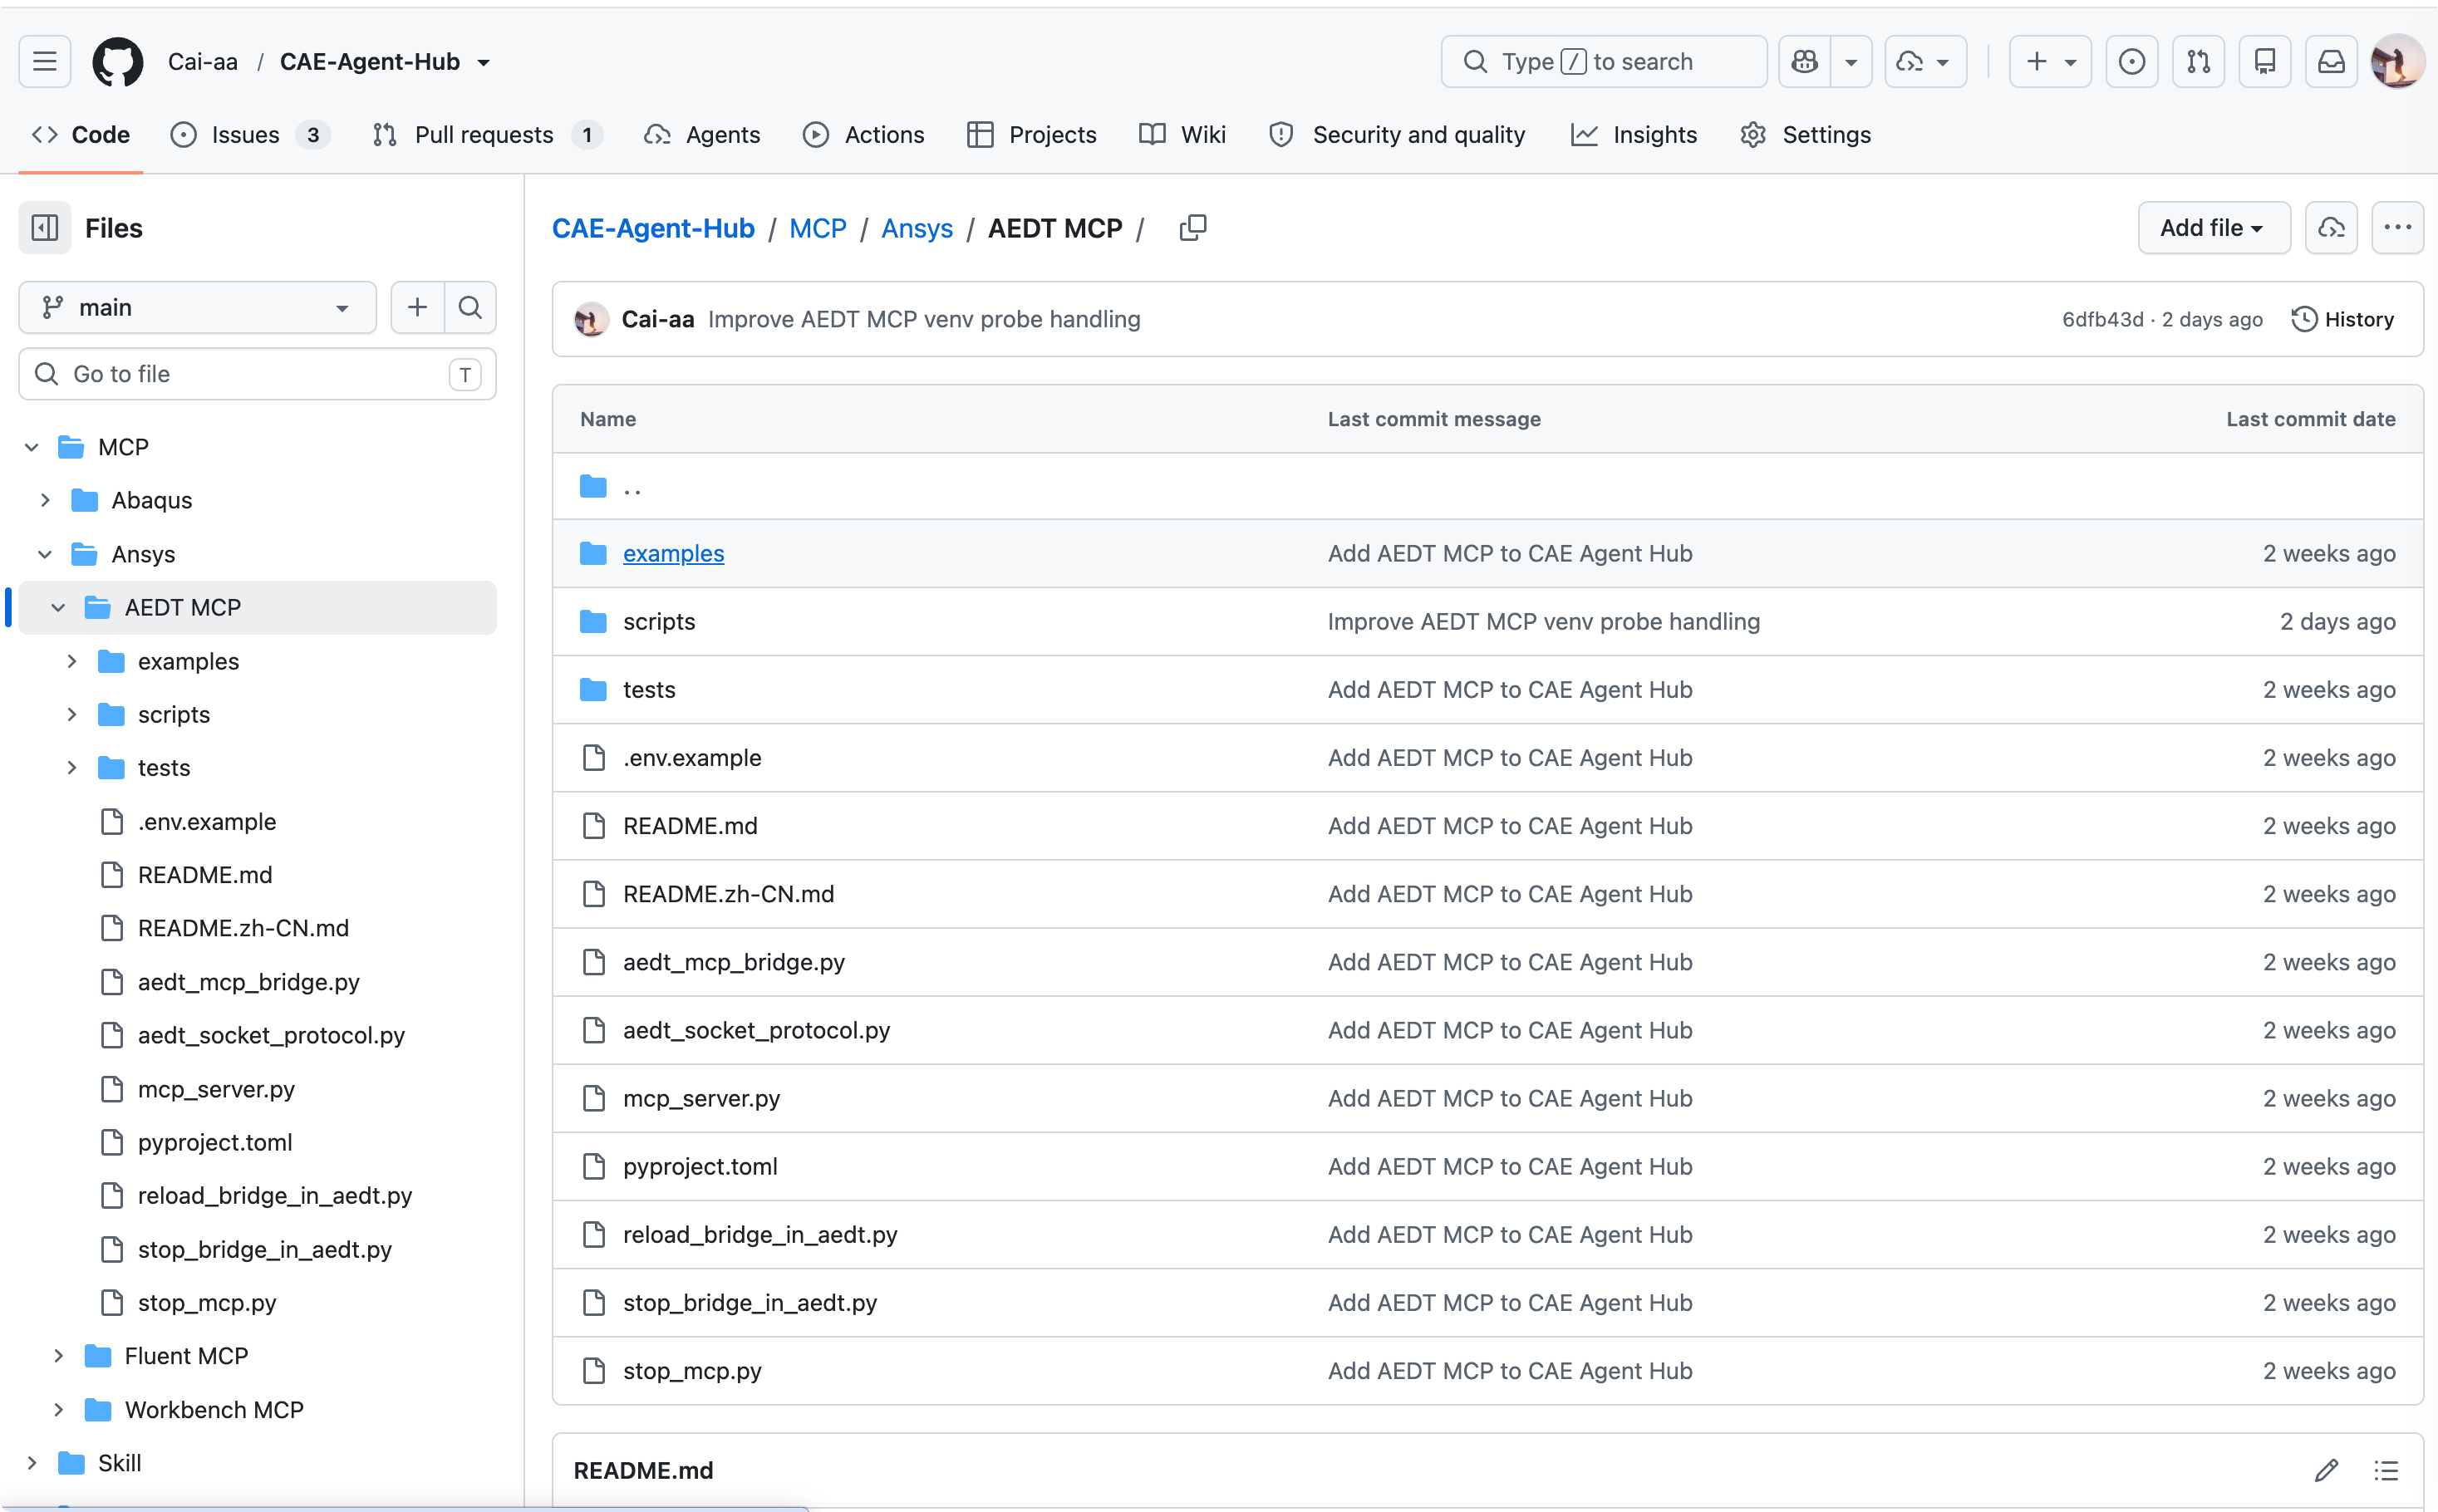The height and width of the screenshot is (1512, 2438).
Task: View commit History for this folder
Action: coord(2343,320)
